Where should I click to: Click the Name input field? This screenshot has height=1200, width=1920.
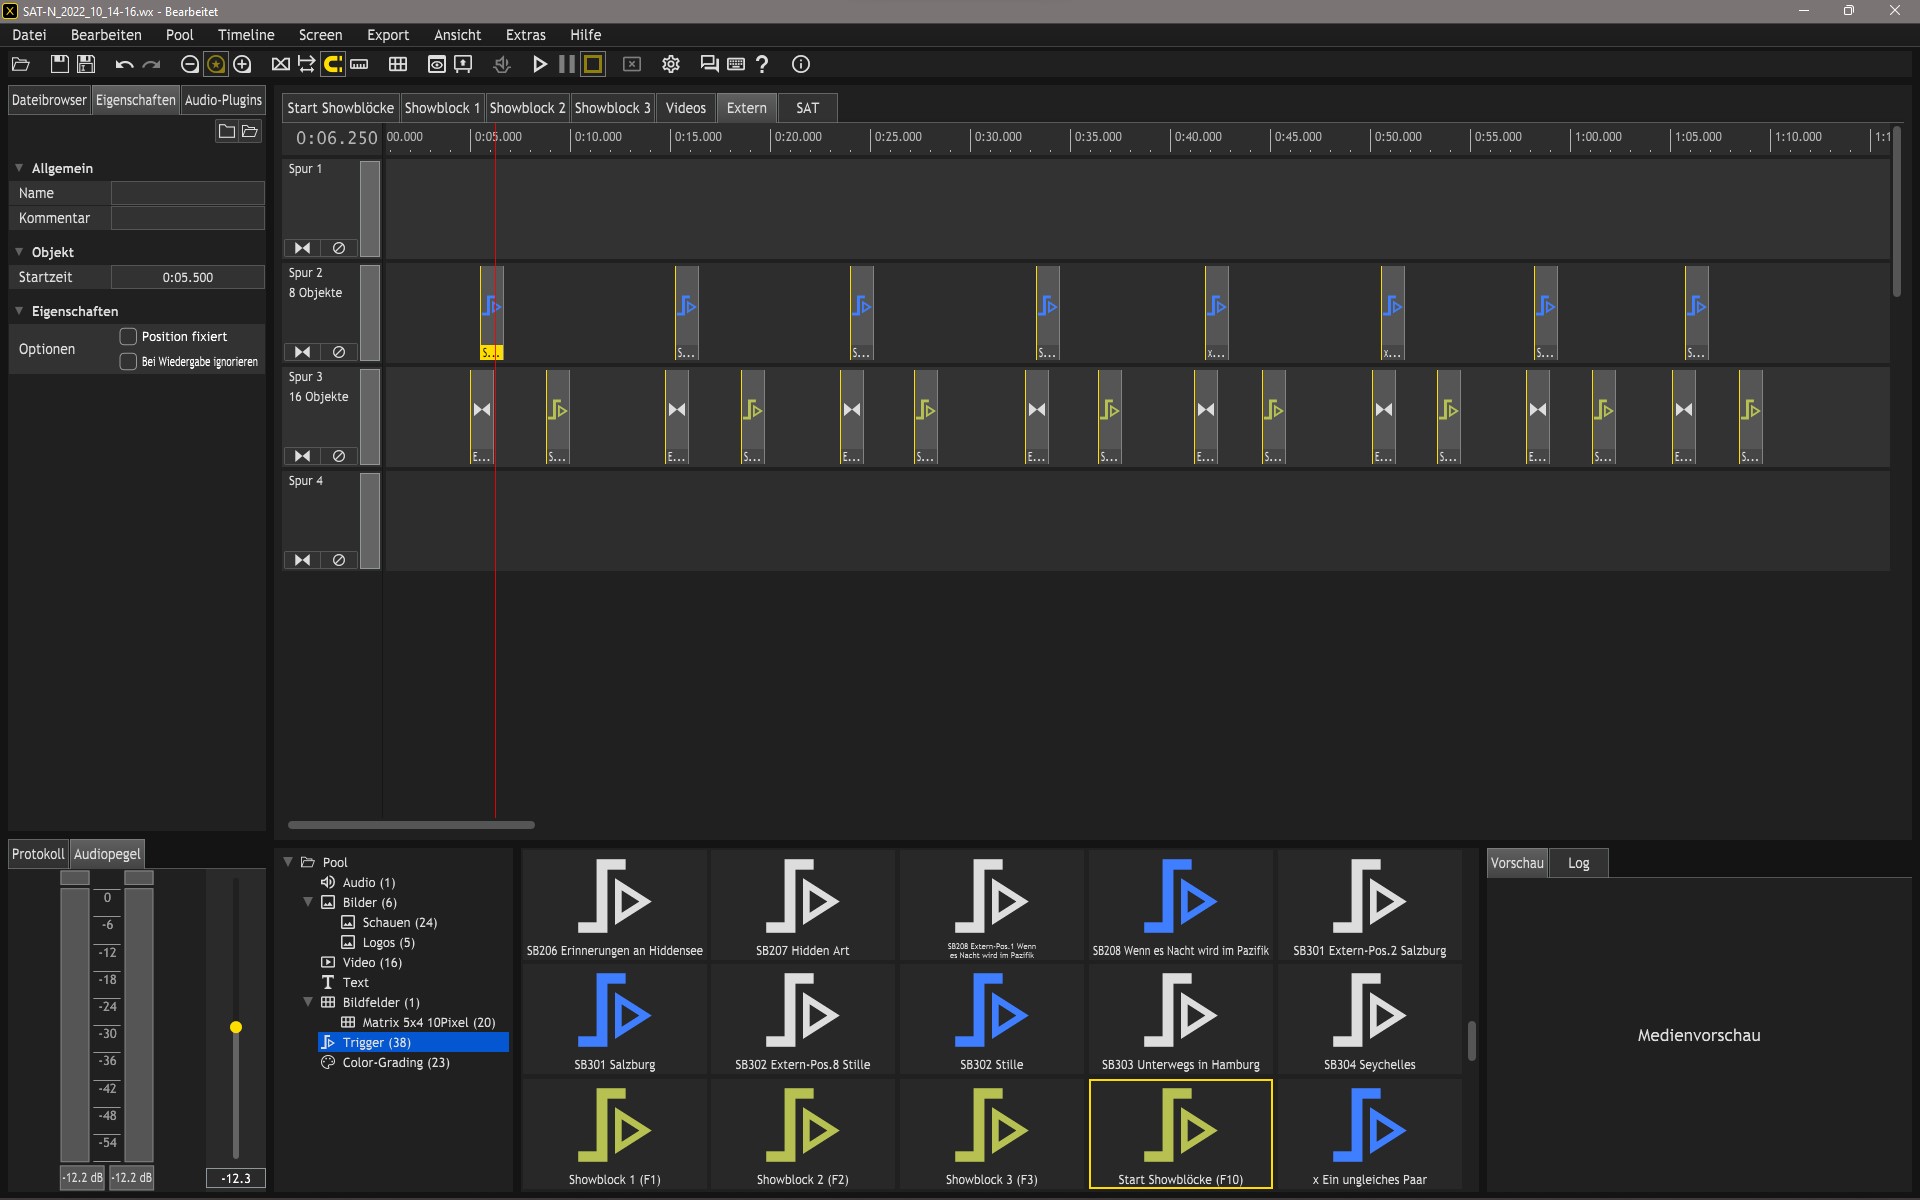[x=187, y=193]
